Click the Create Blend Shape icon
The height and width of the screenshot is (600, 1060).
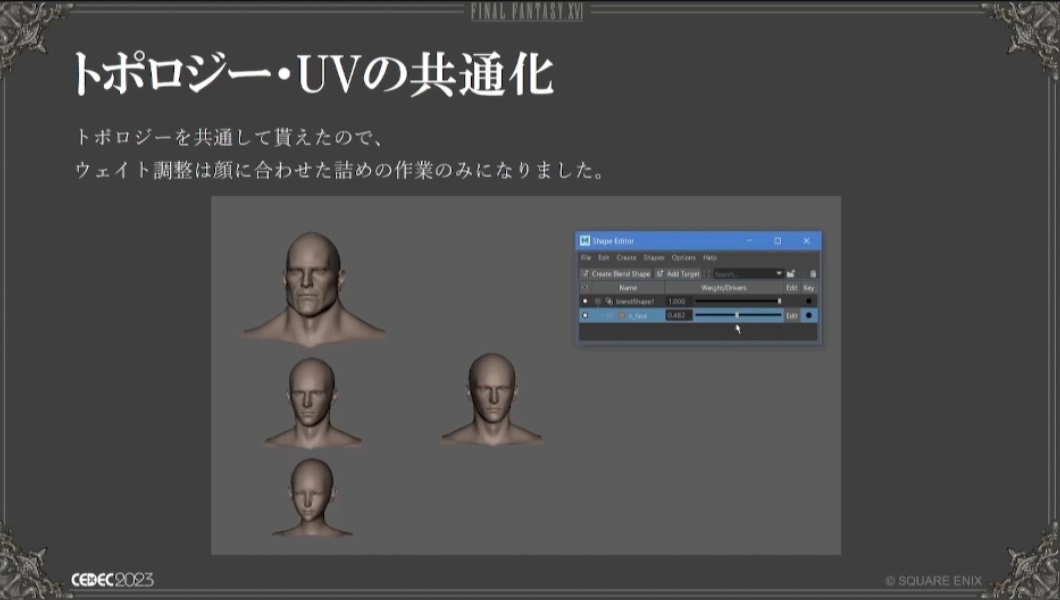click(585, 274)
